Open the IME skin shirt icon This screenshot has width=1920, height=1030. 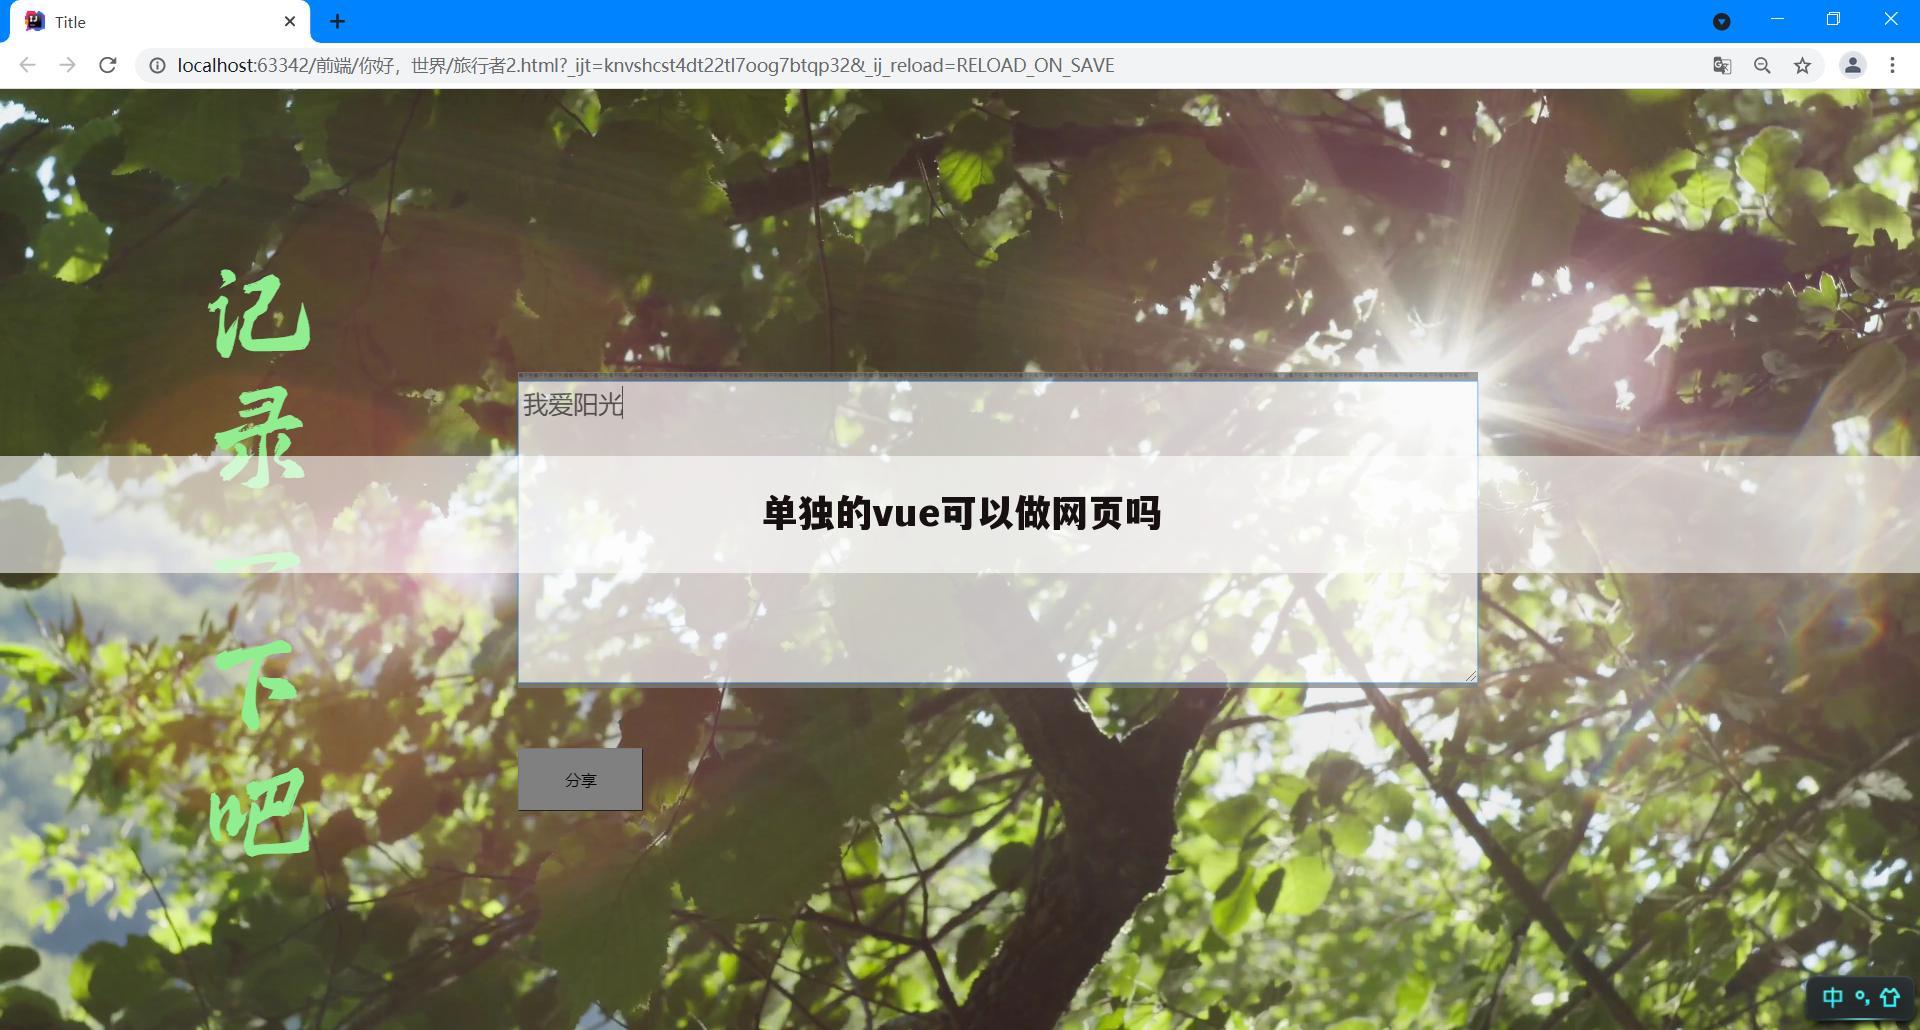pos(1889,997)
